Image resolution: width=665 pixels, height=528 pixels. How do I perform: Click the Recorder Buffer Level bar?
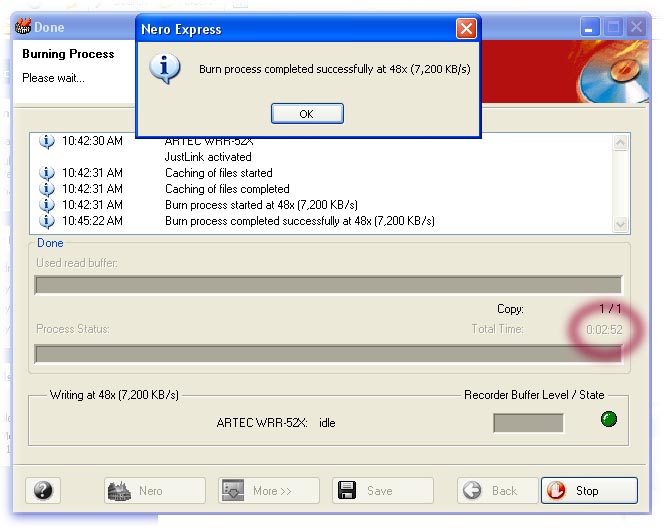(528, 423)
